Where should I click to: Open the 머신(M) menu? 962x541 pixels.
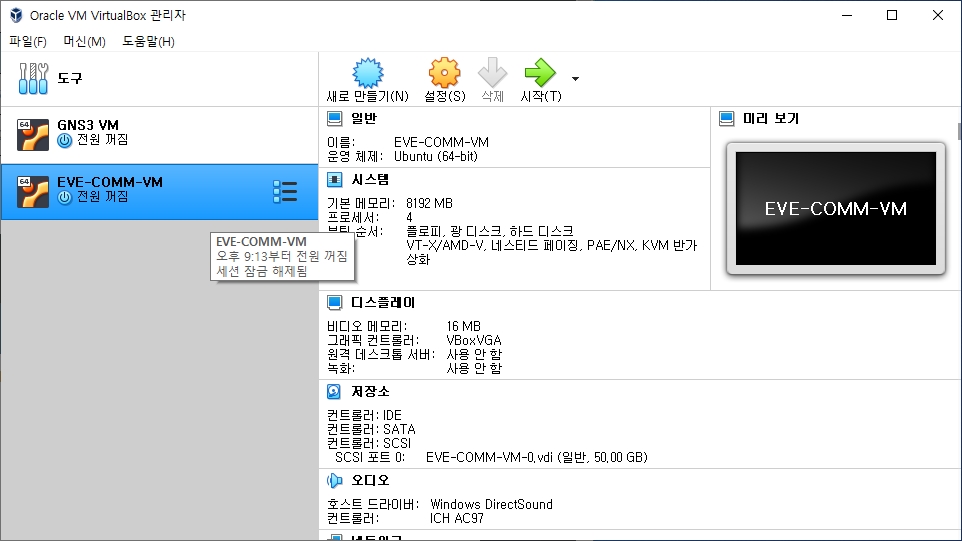tap(85, 42)
